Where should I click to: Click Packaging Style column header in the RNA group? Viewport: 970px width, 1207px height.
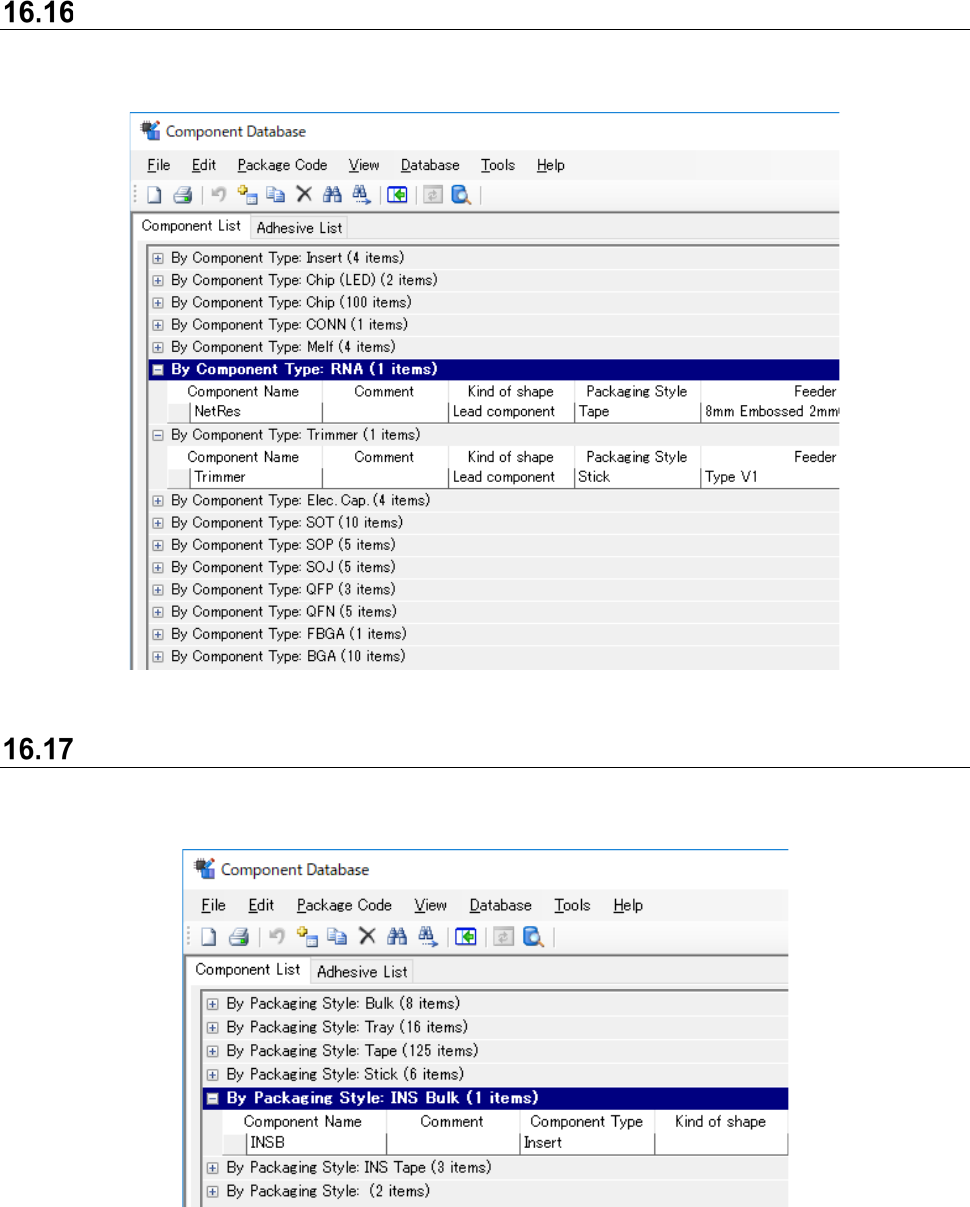(637, 392)
